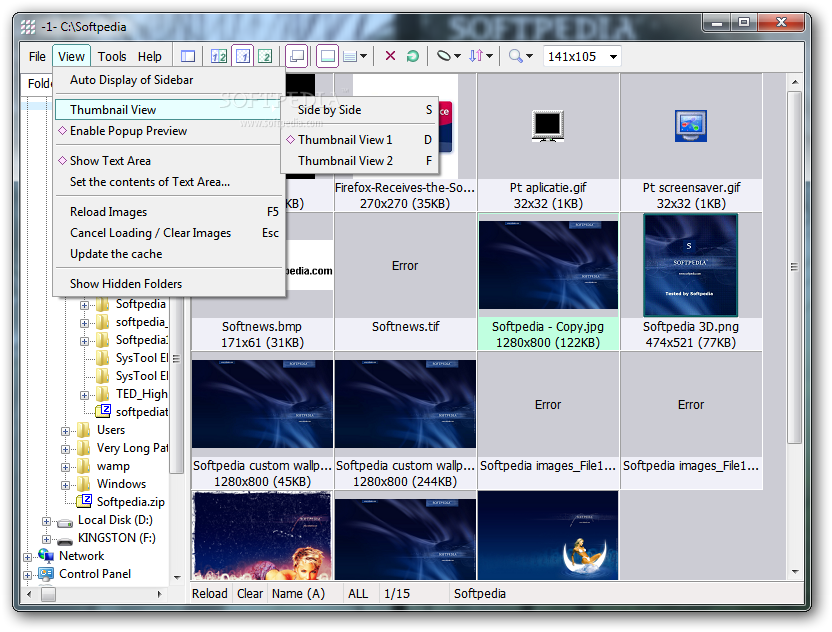Click the Windows folder icon
The image size is (832, 632).
pyautogui.click(x=84, y=484)
